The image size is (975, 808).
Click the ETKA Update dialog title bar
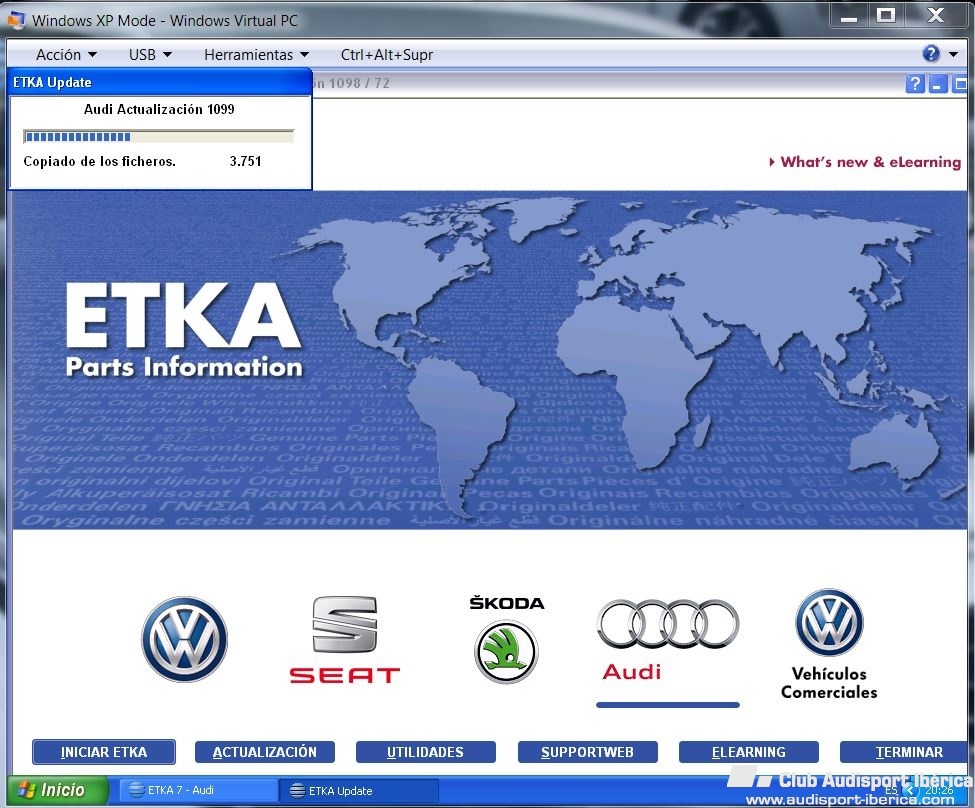tap(159, 82)
